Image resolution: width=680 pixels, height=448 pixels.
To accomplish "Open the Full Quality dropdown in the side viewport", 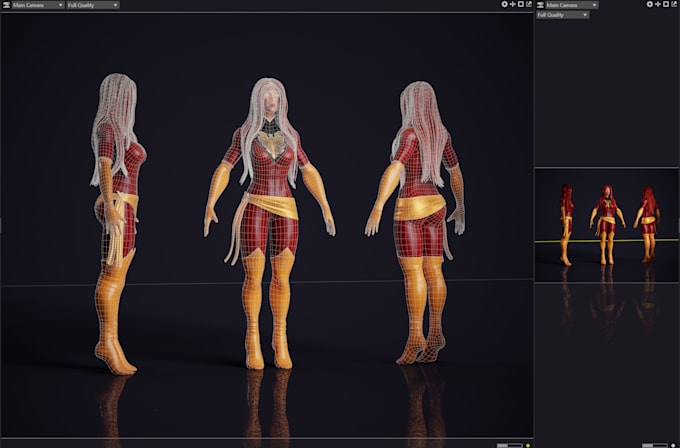I will pyautogui.click(x=562, y=15).
